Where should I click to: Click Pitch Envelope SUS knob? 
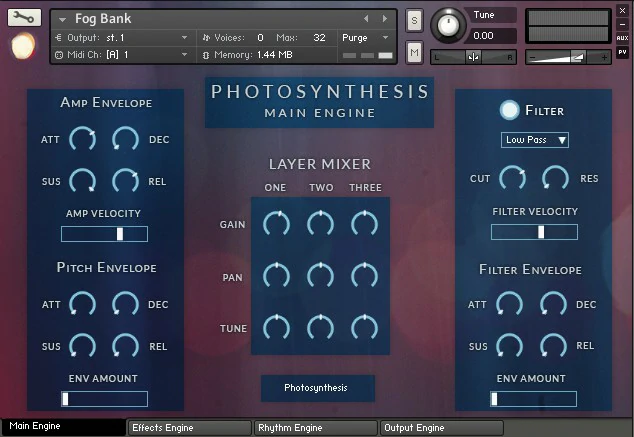(82, 346)
